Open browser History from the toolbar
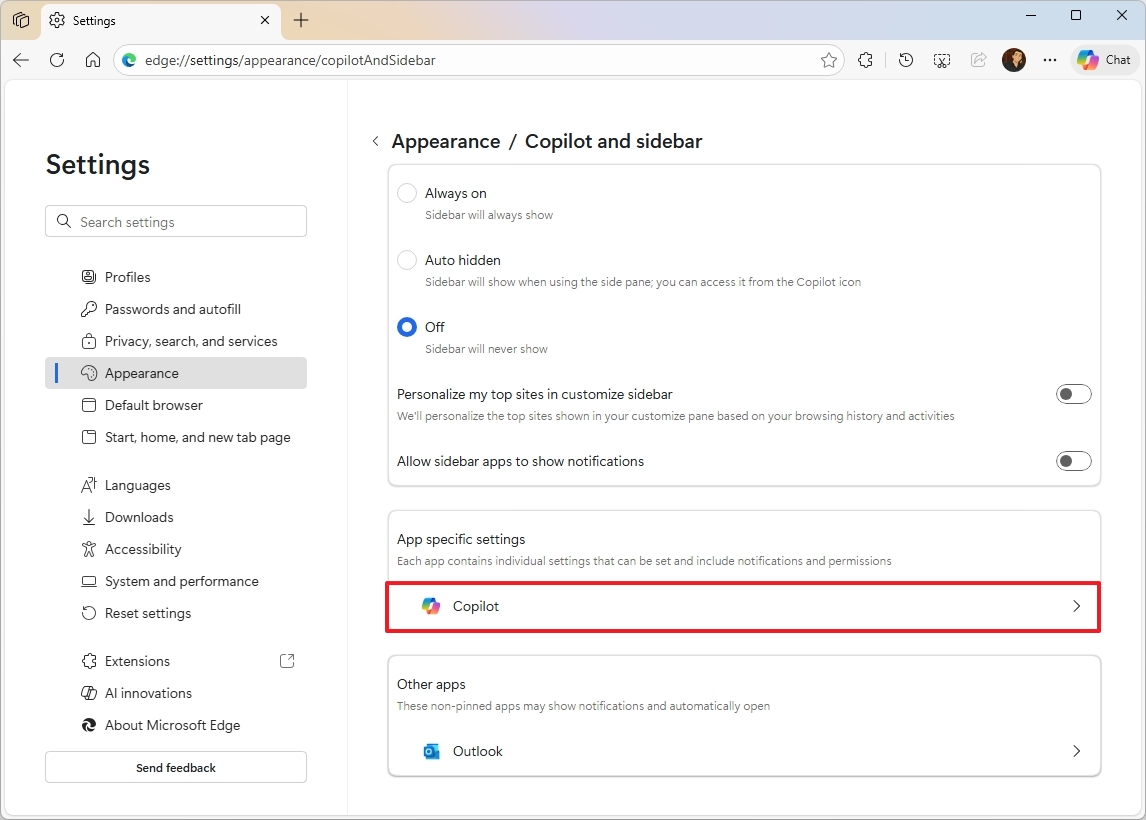 (905, 60)
